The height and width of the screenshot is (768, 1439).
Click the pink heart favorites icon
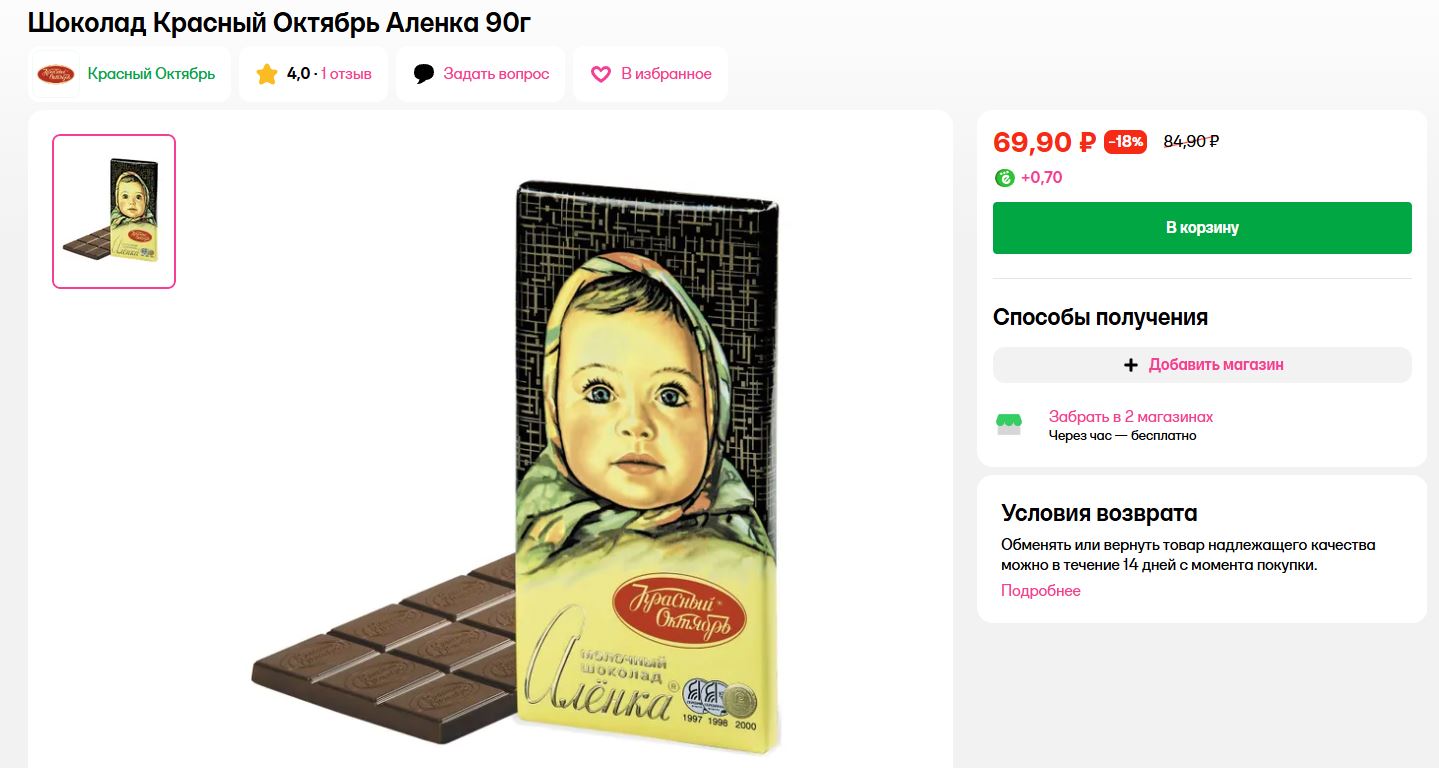(x=601, y=74)
